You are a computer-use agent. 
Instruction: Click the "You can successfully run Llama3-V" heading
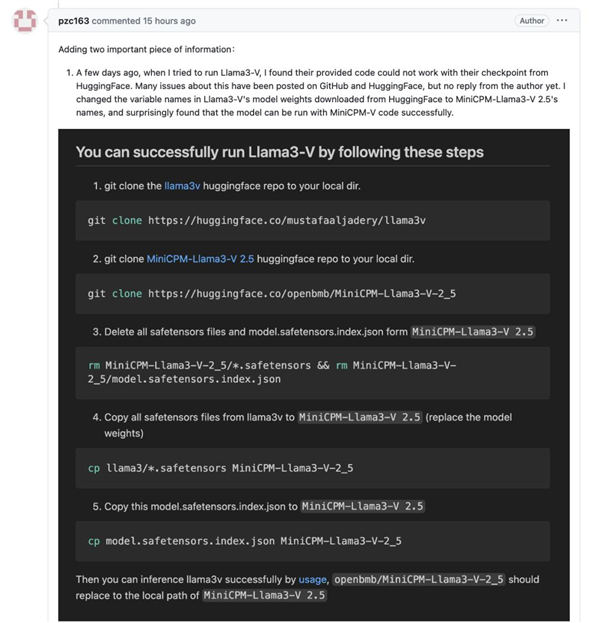279,152
